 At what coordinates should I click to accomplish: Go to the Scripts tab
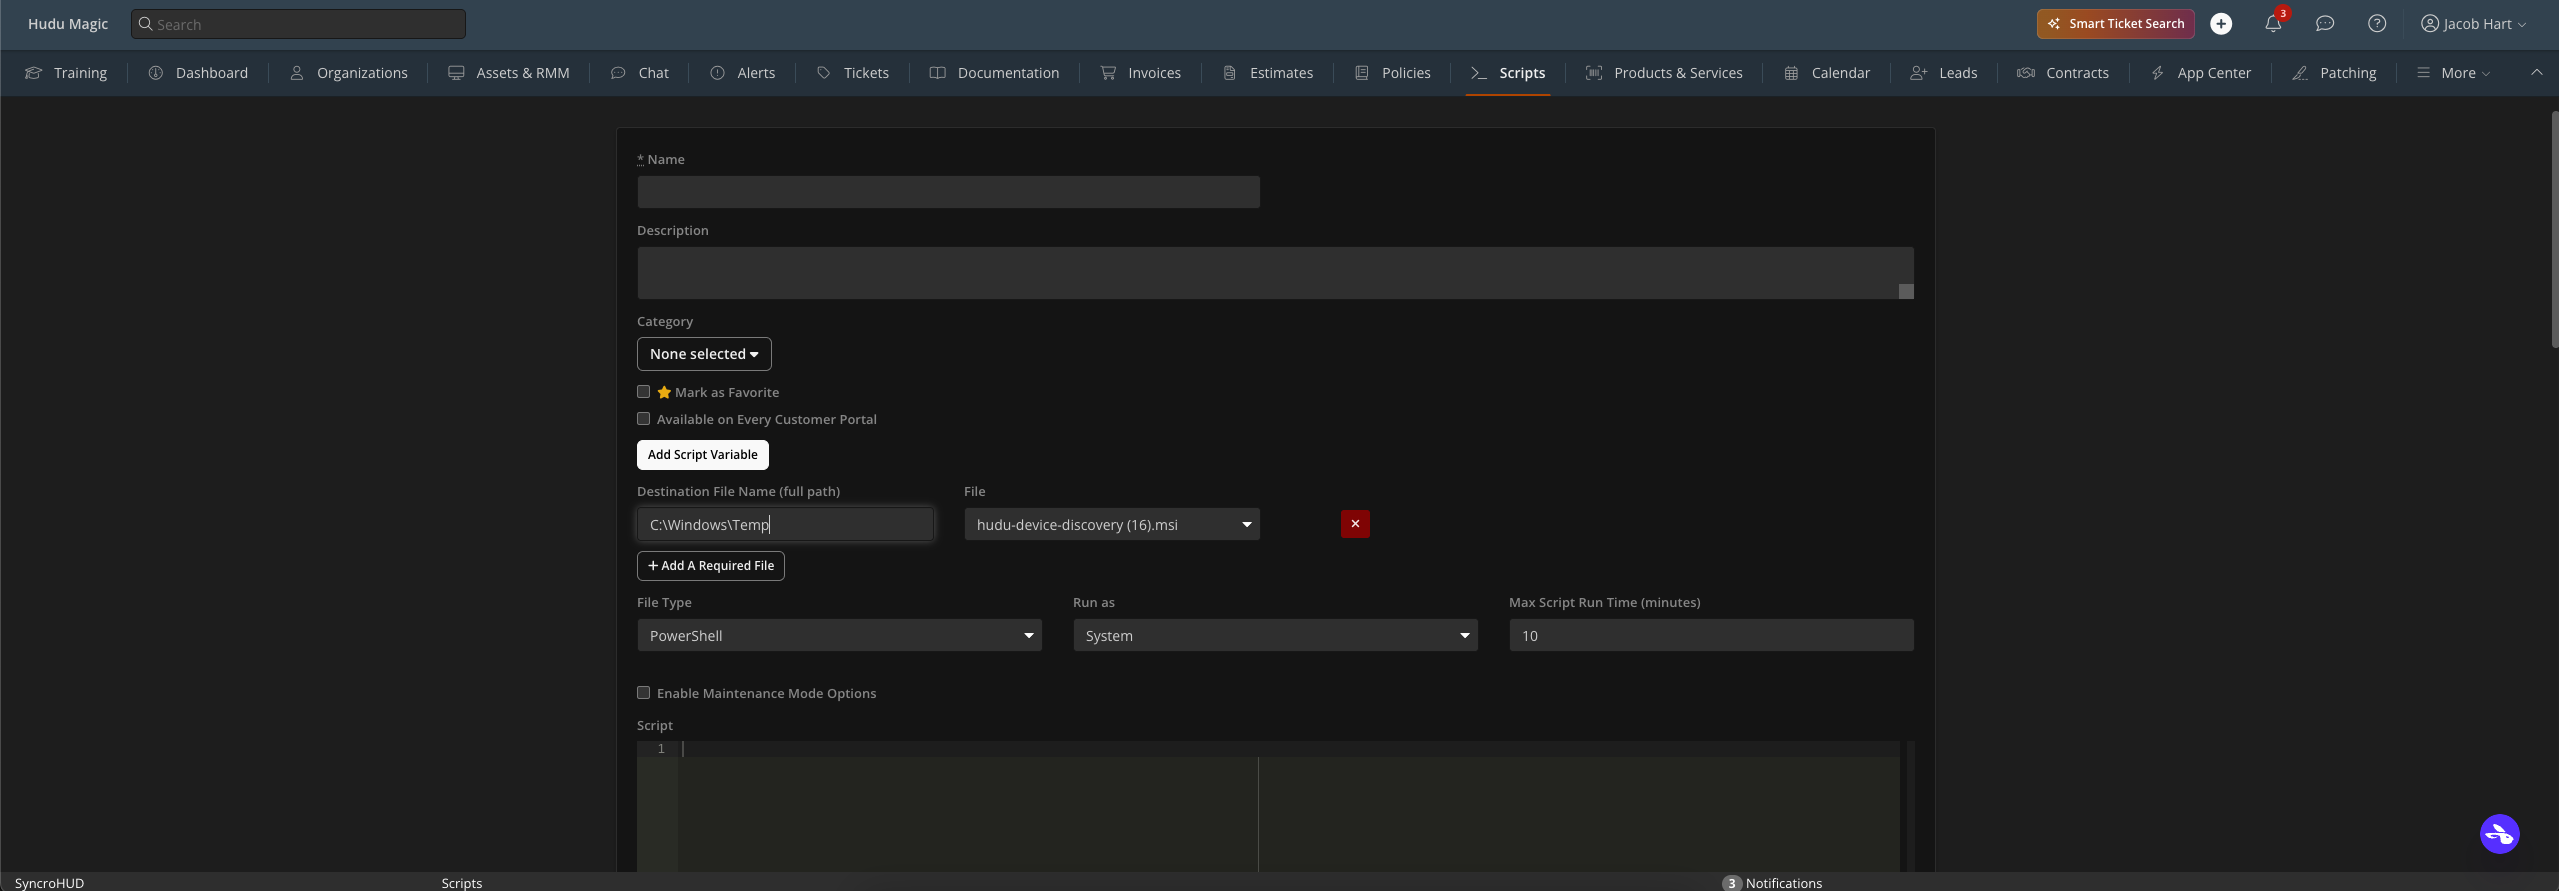coord(1508,73)
